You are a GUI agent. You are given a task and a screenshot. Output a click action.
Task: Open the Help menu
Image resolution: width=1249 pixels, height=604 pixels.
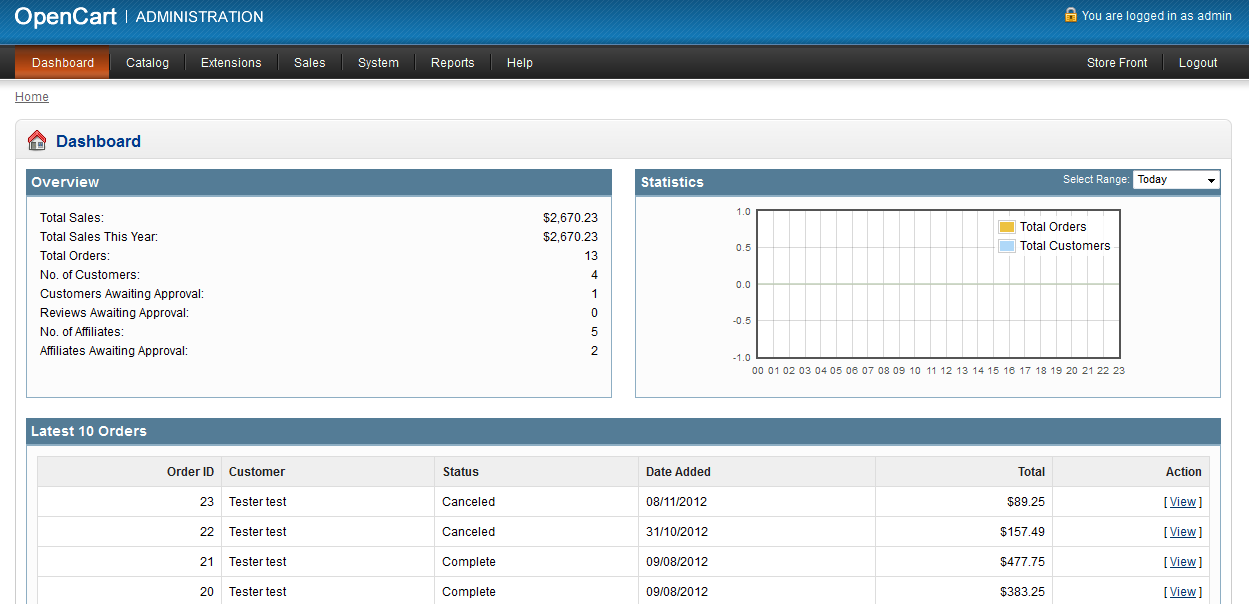tap(519, 63)
